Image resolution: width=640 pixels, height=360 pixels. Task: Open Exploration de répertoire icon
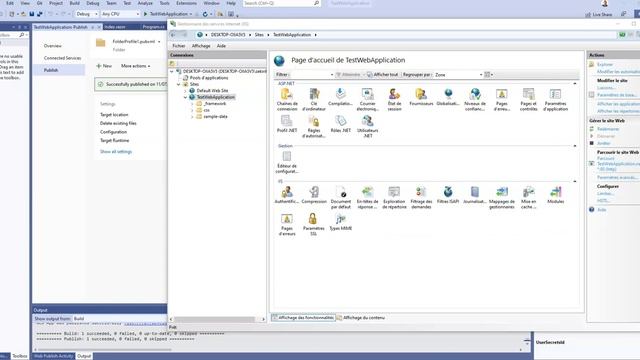(x=394, y=198)
